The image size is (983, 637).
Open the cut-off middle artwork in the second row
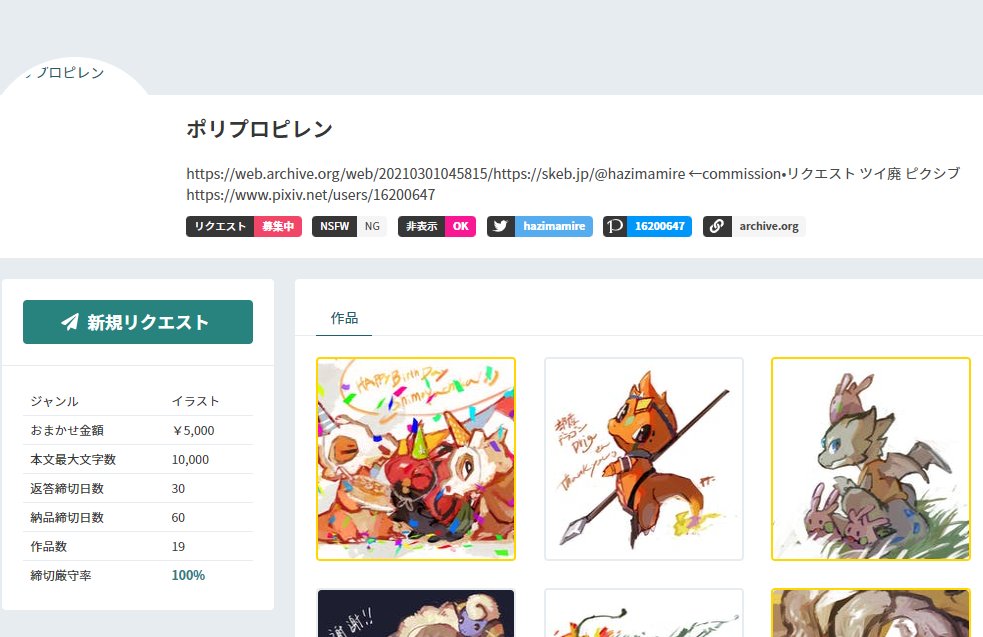click(644, 613)
